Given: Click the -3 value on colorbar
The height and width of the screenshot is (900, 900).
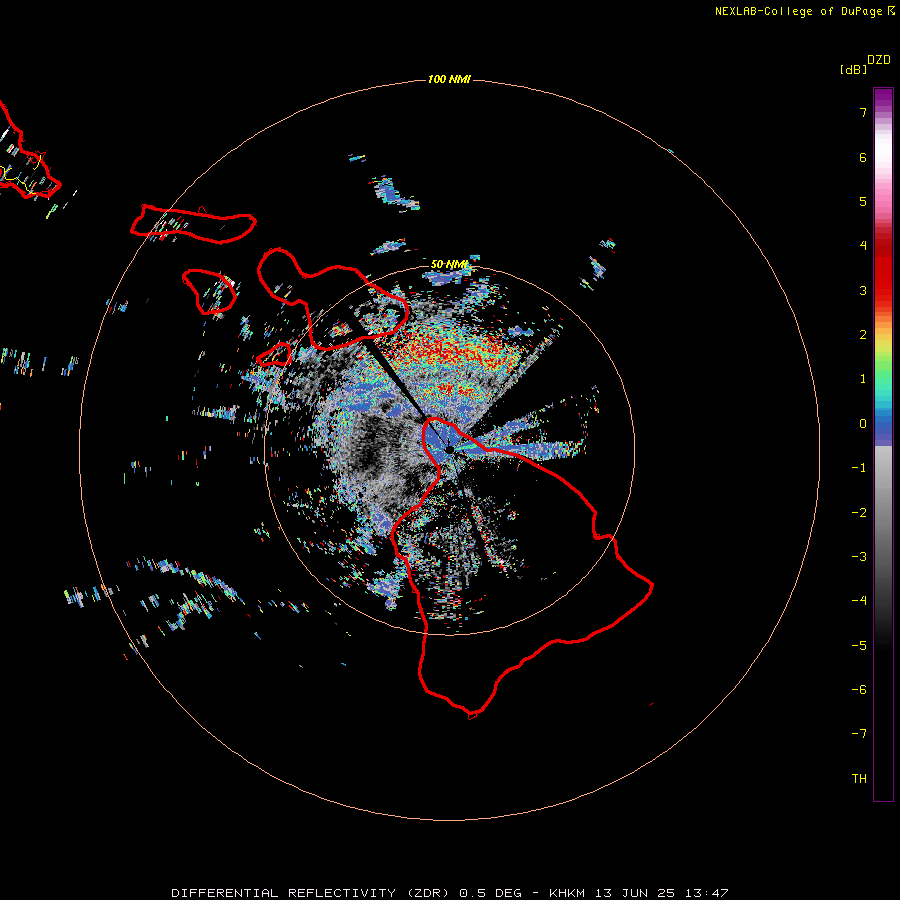Looking at the screenshot, I should click(859, 557).
